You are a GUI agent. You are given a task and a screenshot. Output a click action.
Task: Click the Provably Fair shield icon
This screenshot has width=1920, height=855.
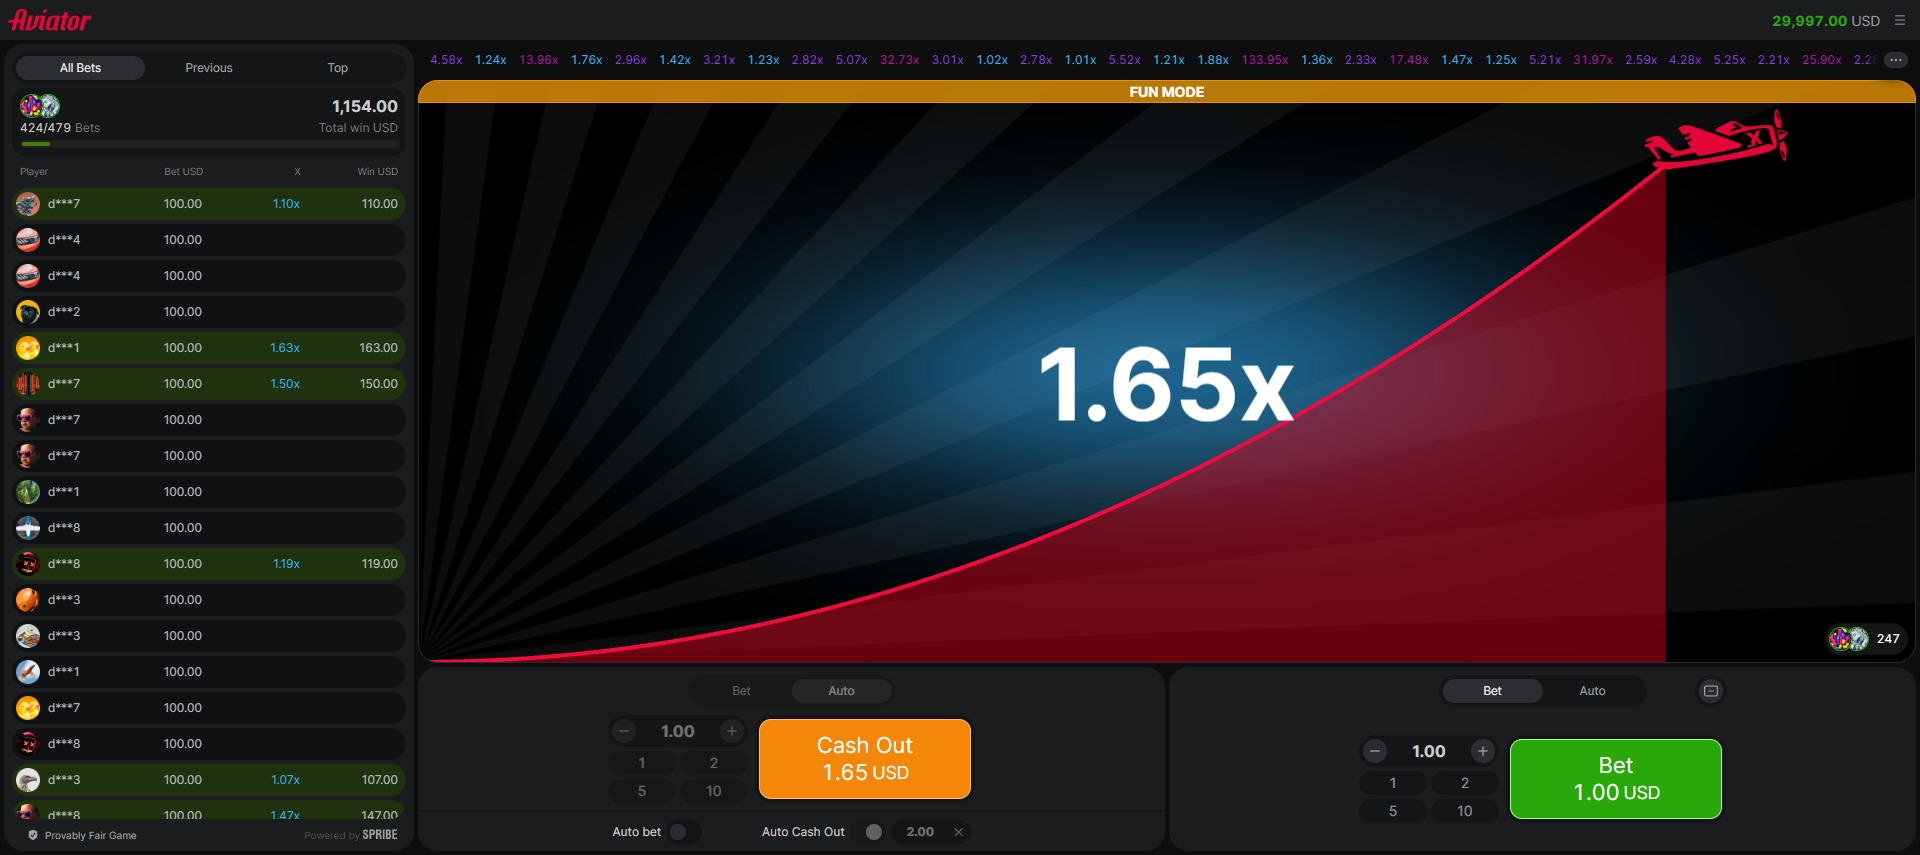point(33,835)
